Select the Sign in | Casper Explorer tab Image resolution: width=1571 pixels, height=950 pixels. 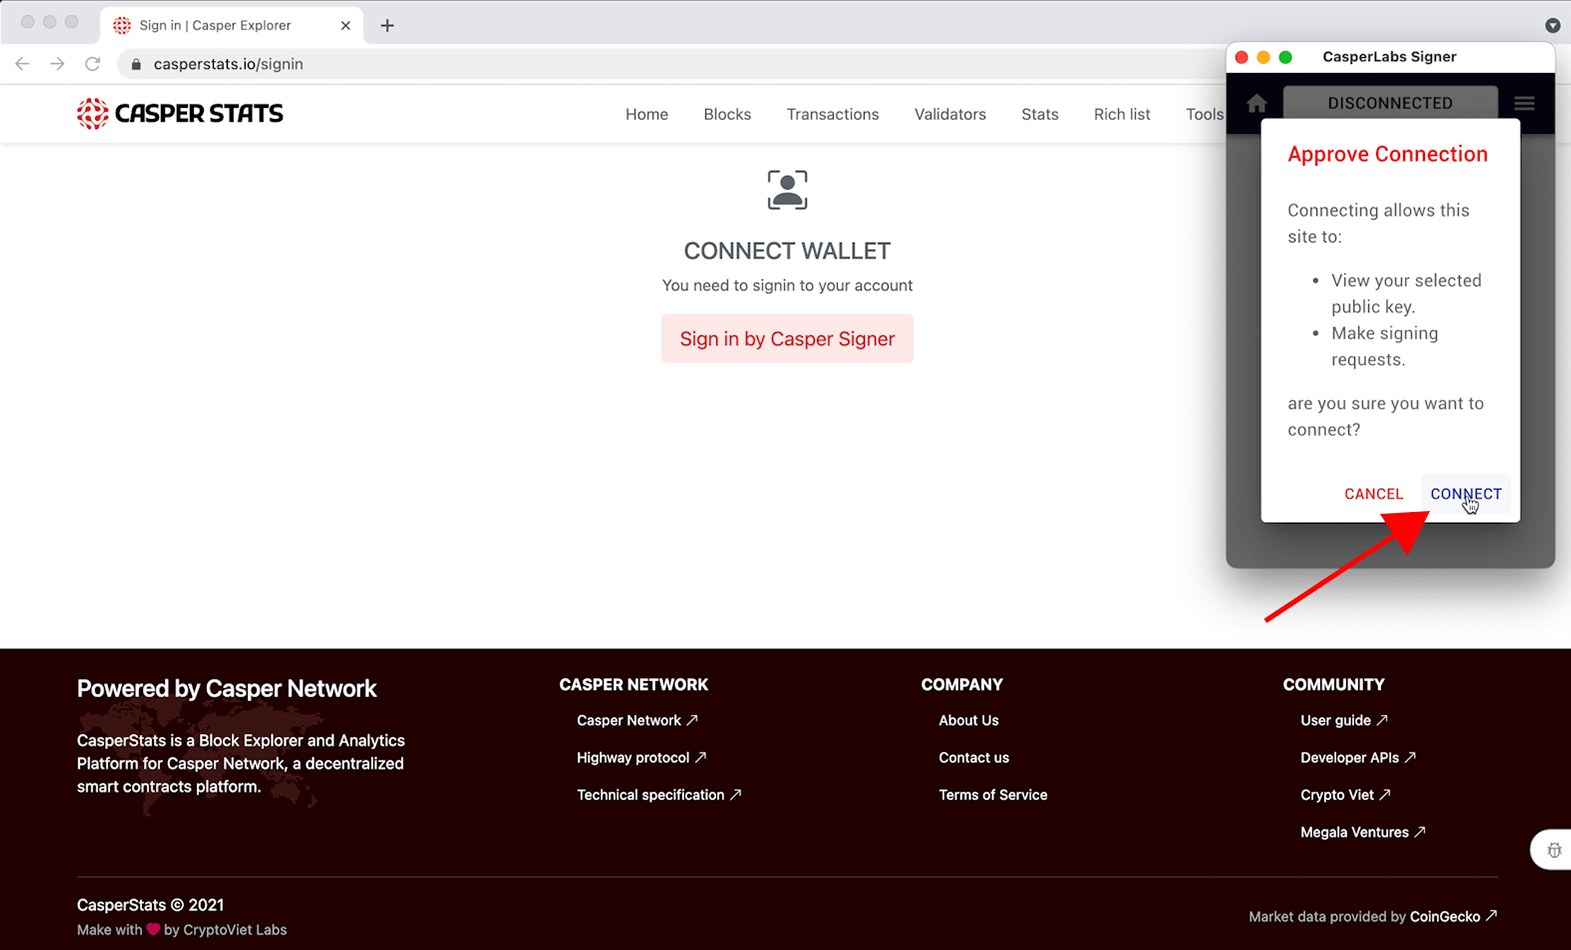pyautogui.click(x=232, y=25)
